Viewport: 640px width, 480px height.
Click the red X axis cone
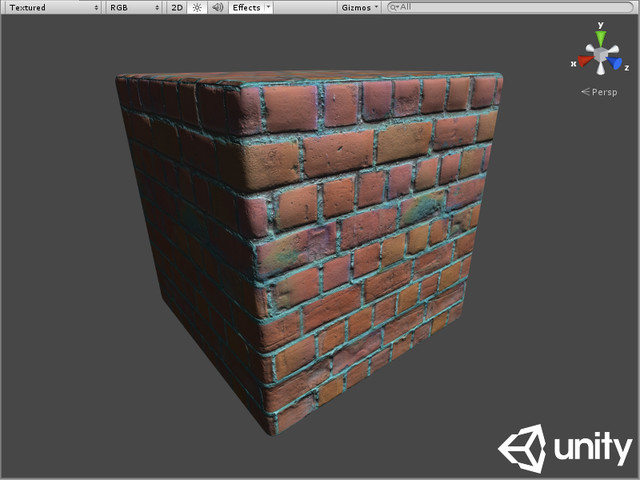point(585,61)
